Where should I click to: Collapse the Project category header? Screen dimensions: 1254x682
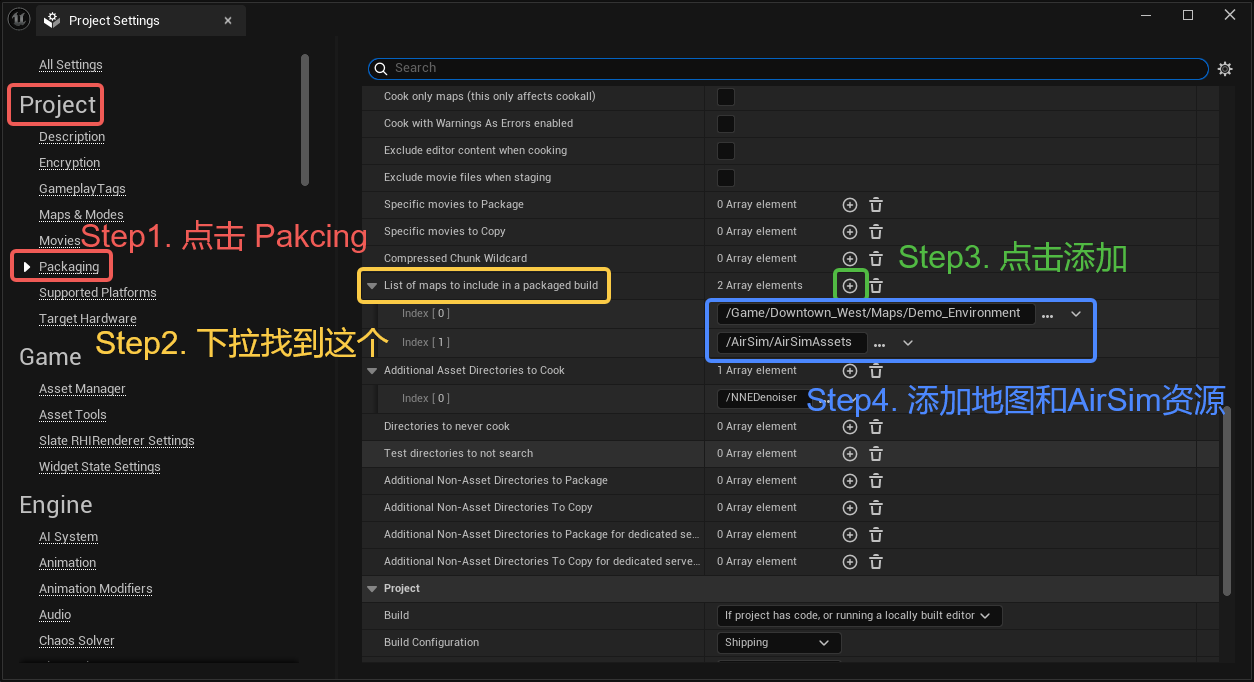[372, 589]
